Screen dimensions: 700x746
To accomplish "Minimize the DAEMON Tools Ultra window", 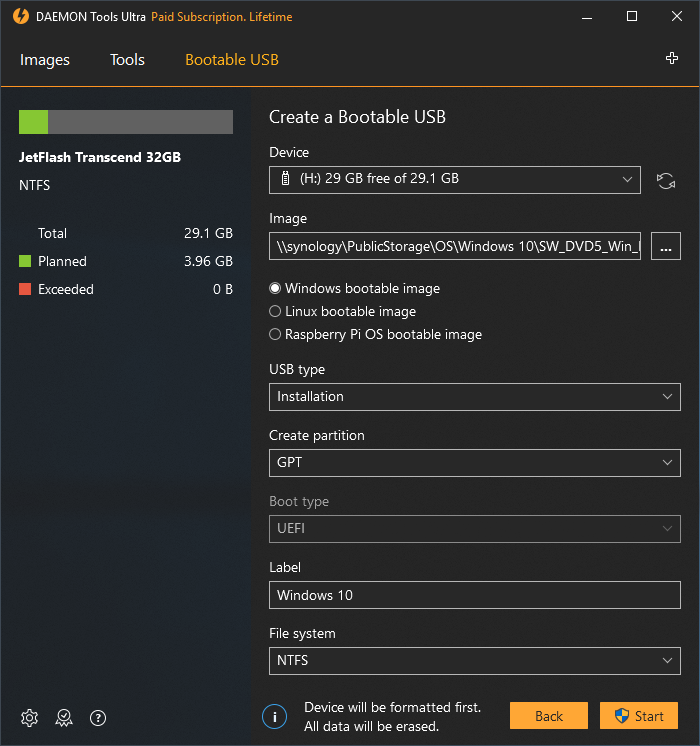I will (587, 17).
